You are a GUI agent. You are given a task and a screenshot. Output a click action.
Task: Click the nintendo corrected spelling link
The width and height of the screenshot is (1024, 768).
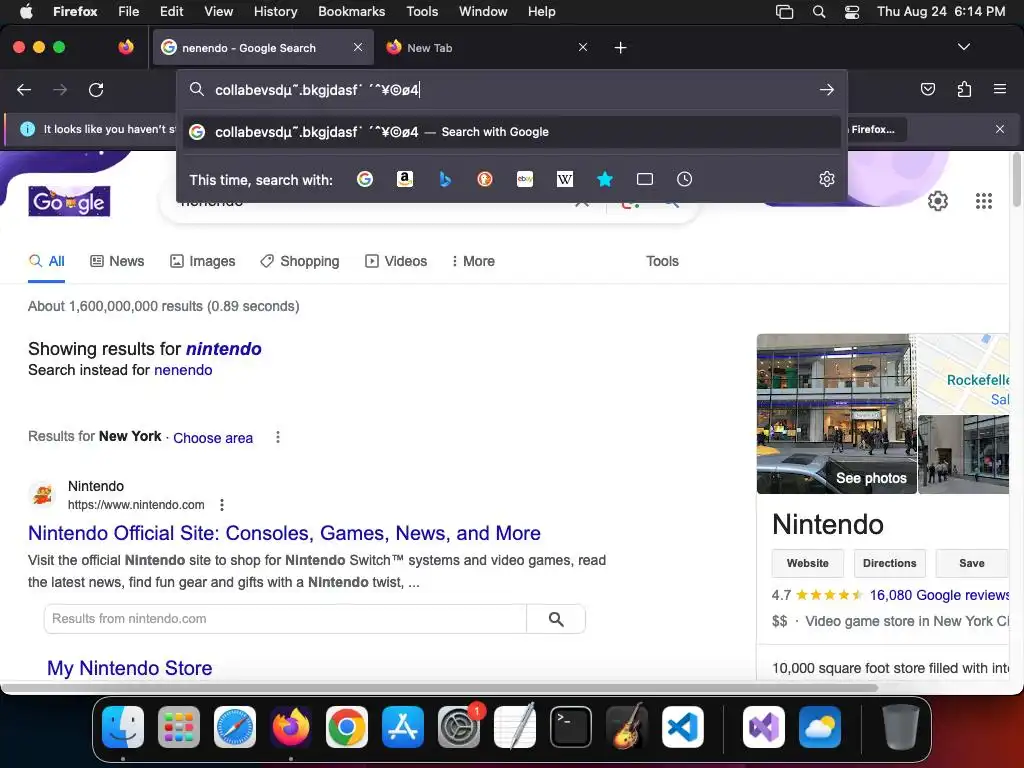(x=223, y=349)
